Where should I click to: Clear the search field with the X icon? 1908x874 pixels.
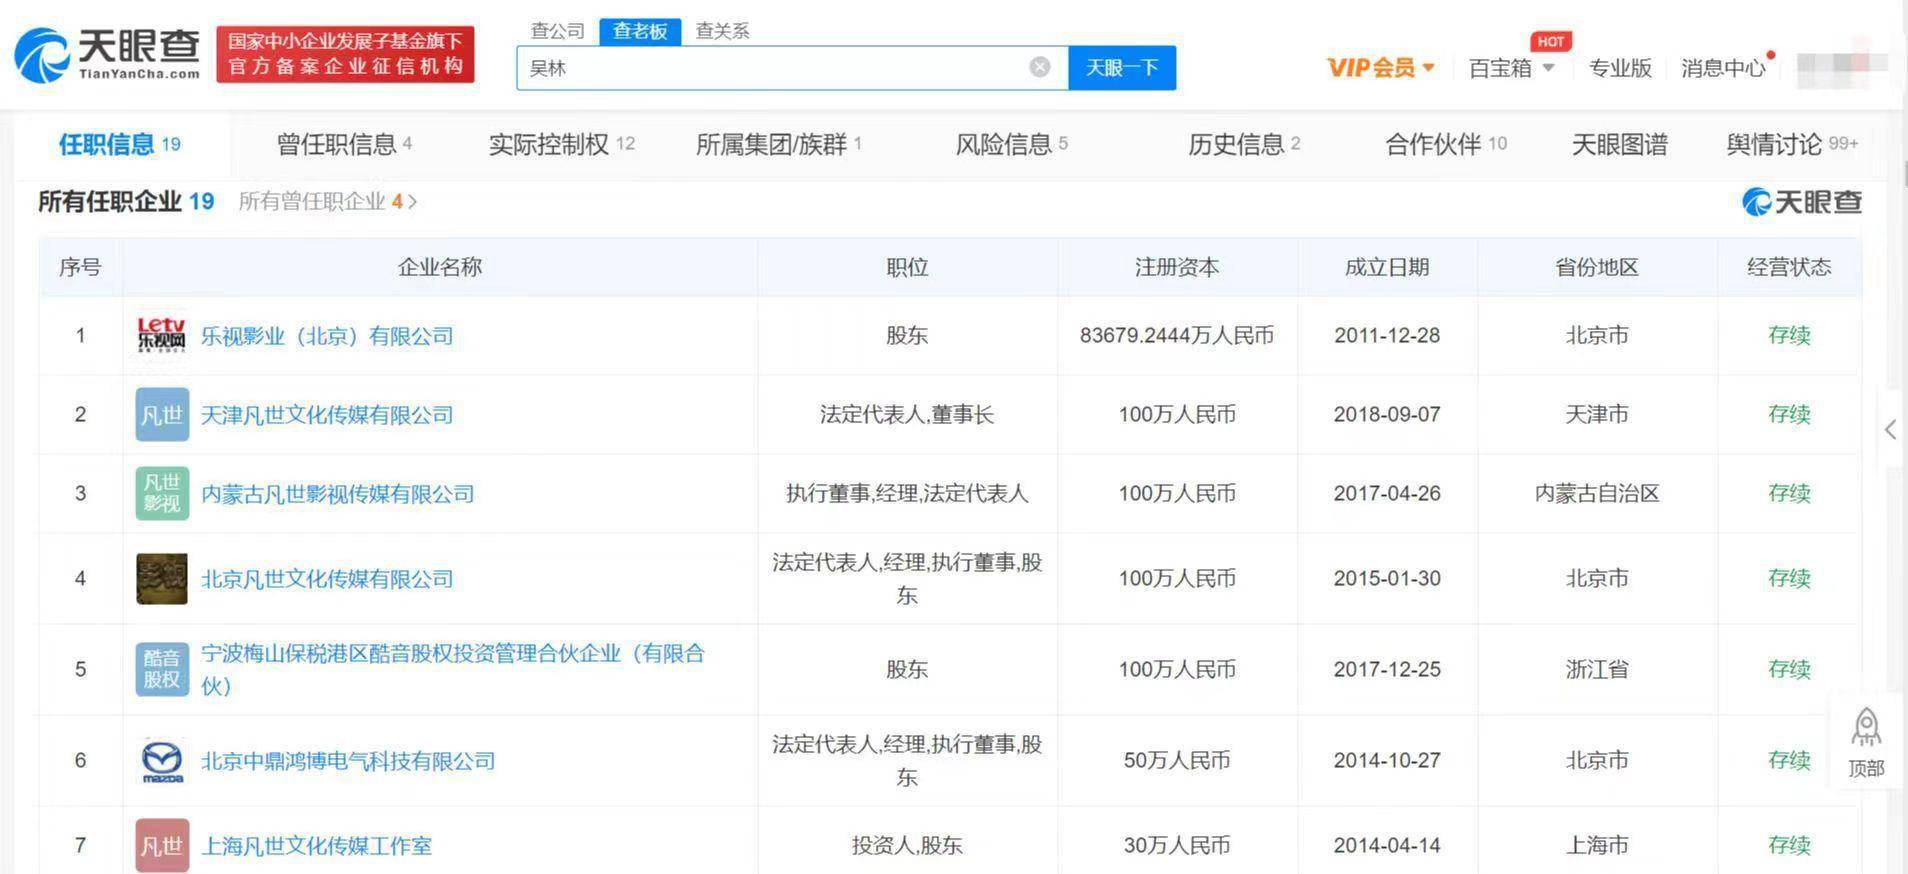click(x=1040, y=67)
